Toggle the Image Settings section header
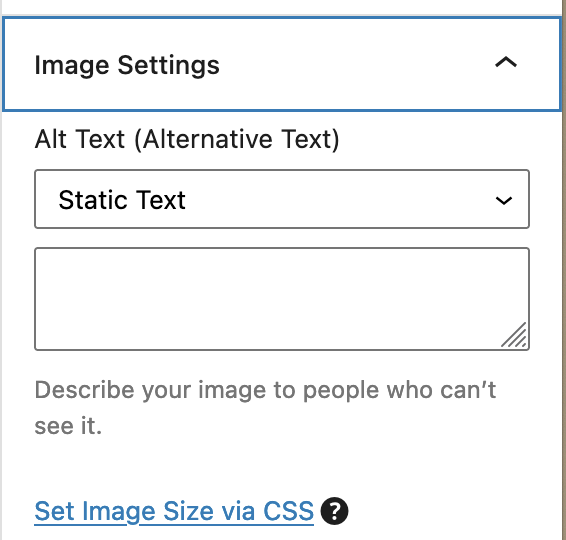 [282, 64]
